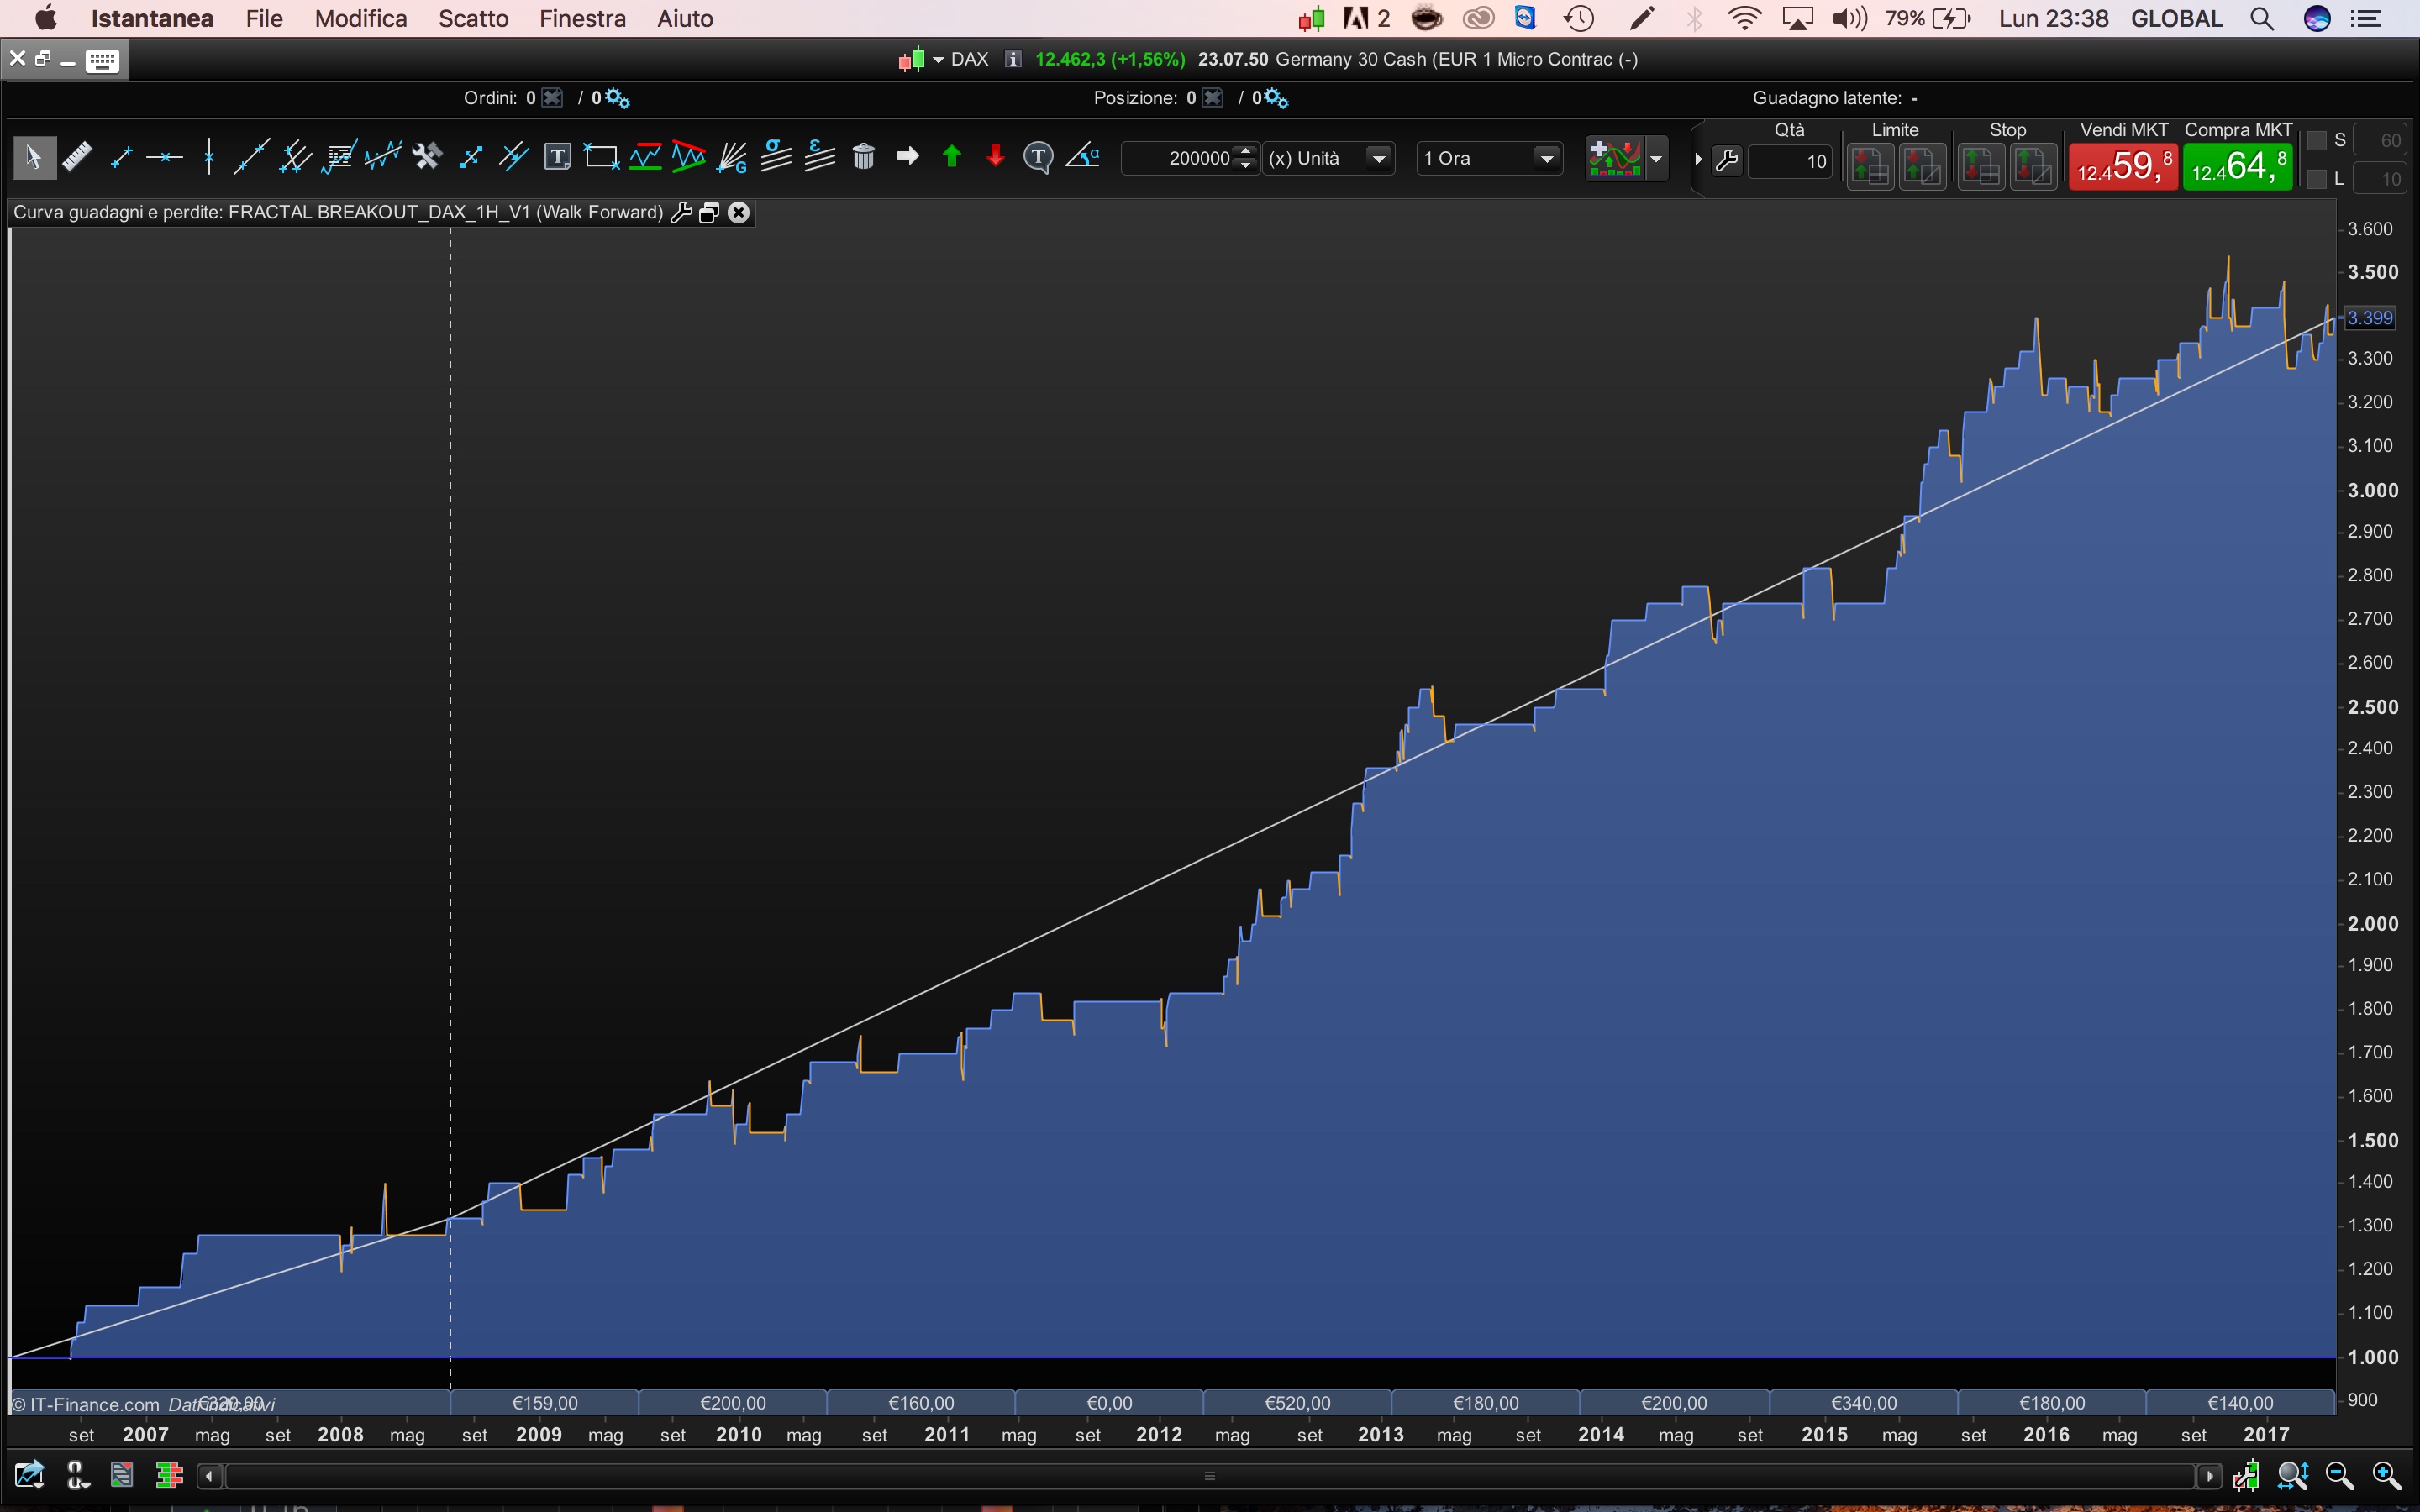Choose the Gann fan tool
This screenshot has height=1512, width=2420.
coord(732,157)
